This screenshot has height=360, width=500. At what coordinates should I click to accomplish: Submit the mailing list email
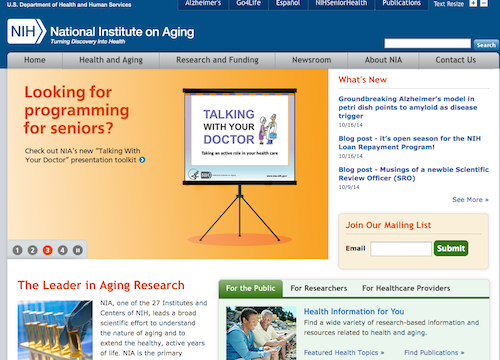[451, 248]
